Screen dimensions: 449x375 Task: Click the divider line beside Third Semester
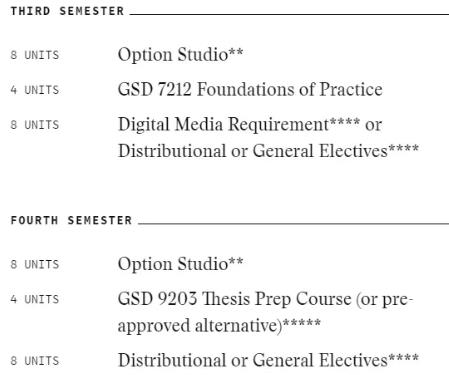coord(289,14)
